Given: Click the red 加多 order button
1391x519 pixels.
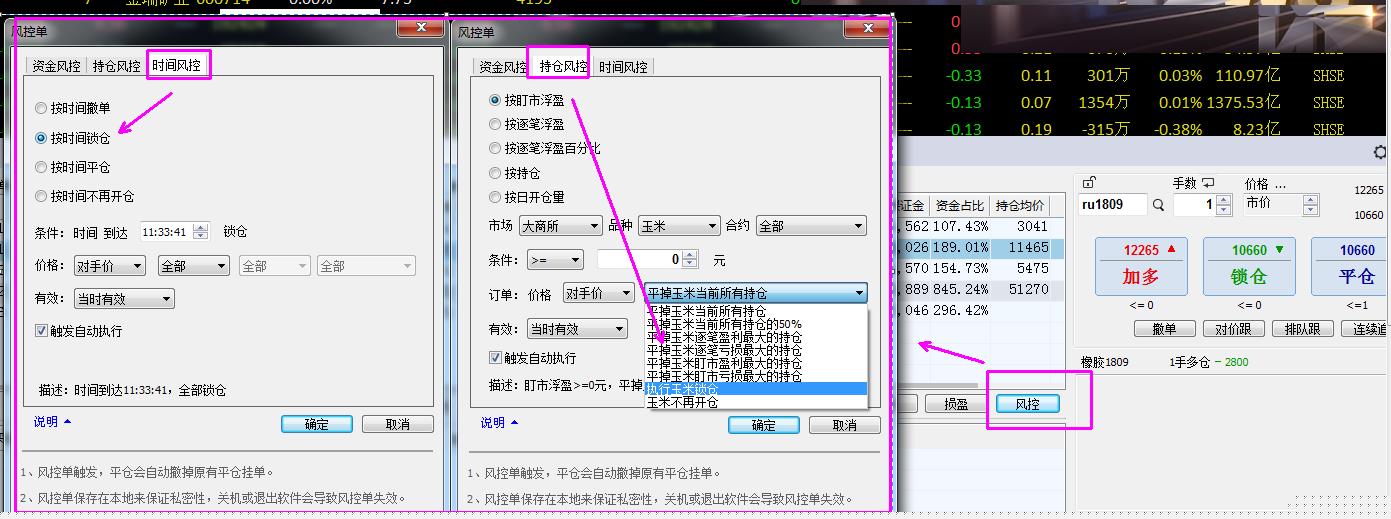Looking at the screenshot, I should (1141, 267).
